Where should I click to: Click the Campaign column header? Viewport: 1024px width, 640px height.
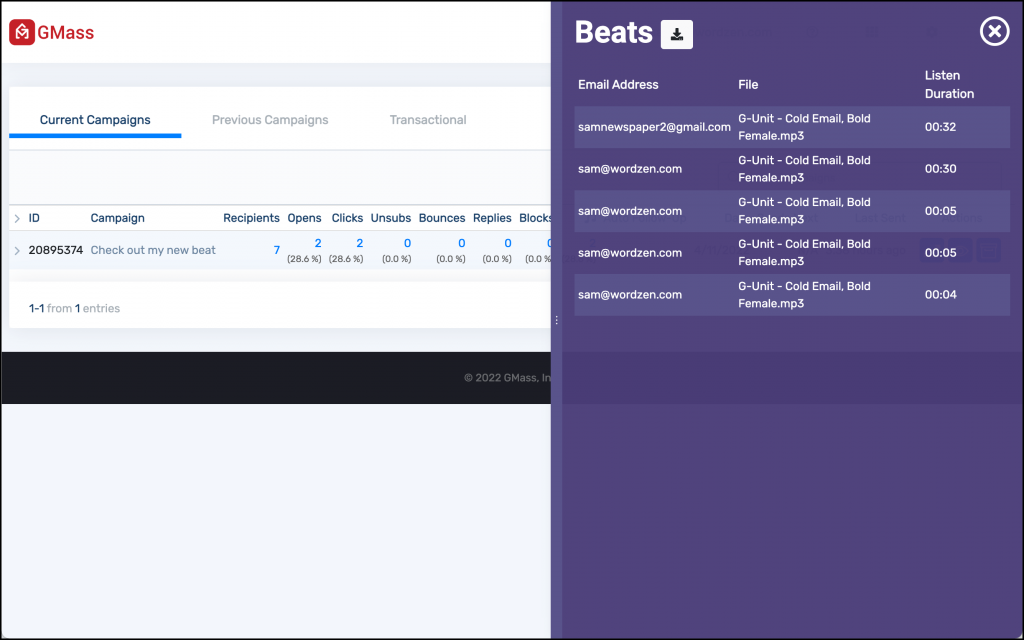tap(117, 217)
